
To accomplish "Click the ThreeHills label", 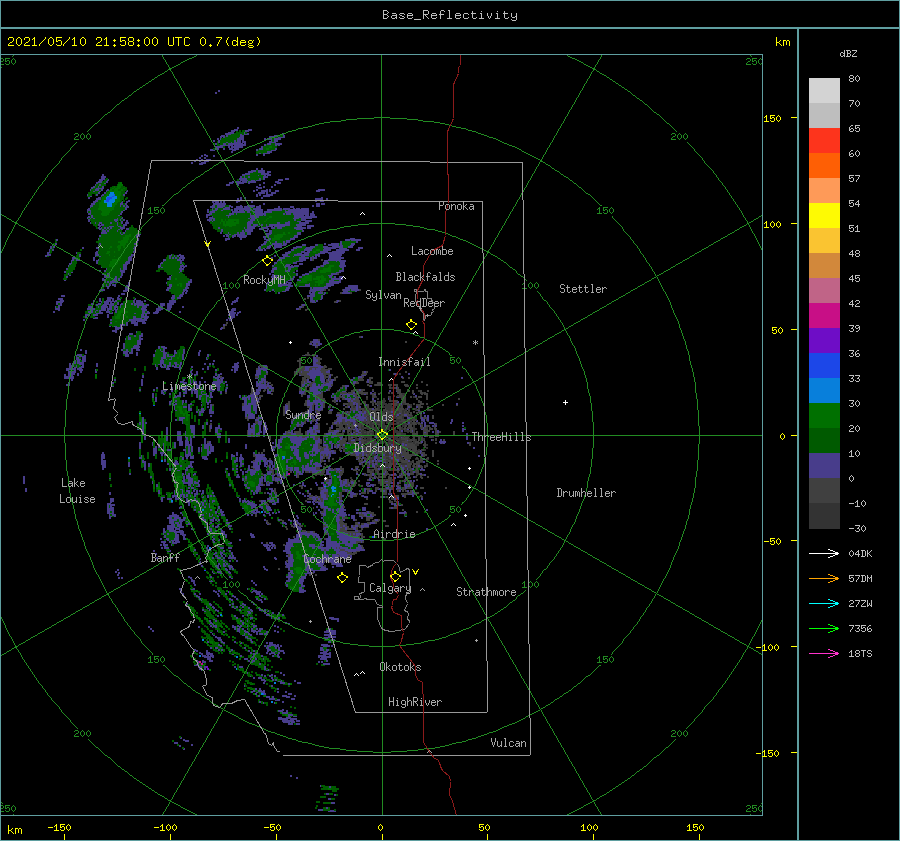I will click(502, 437).
